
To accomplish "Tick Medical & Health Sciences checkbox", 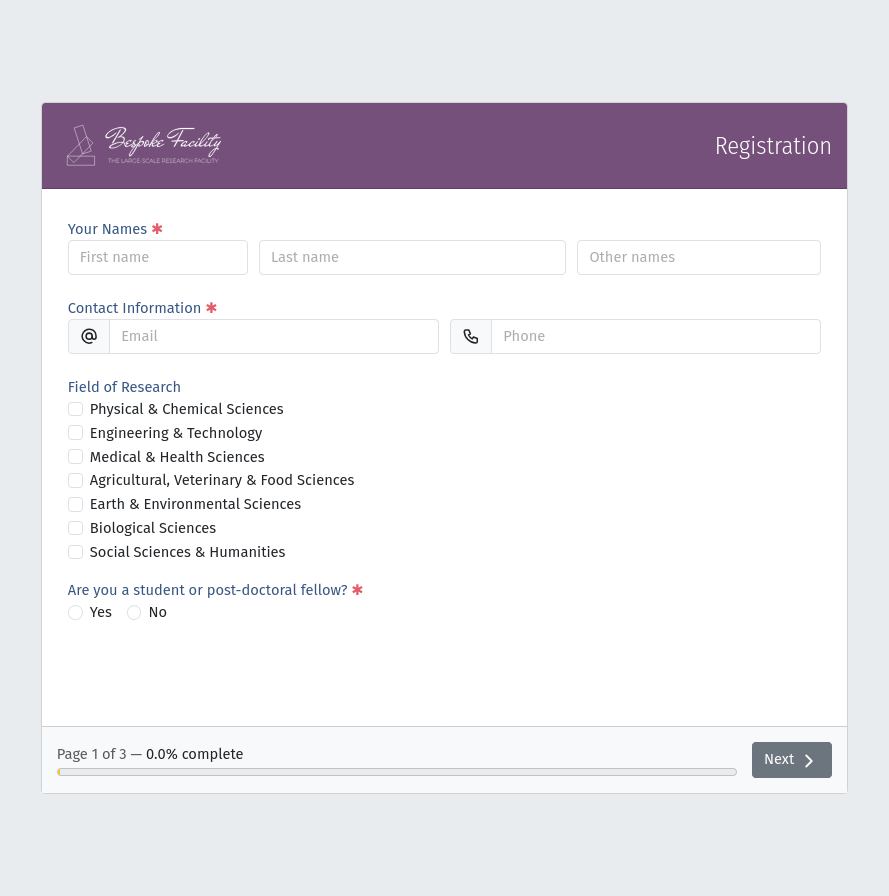I will coord(75,457).
